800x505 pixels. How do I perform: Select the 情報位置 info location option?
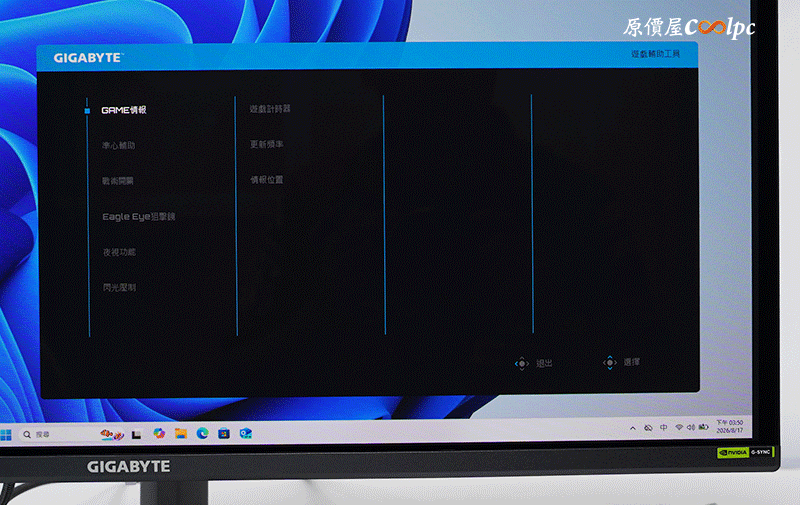266,180
